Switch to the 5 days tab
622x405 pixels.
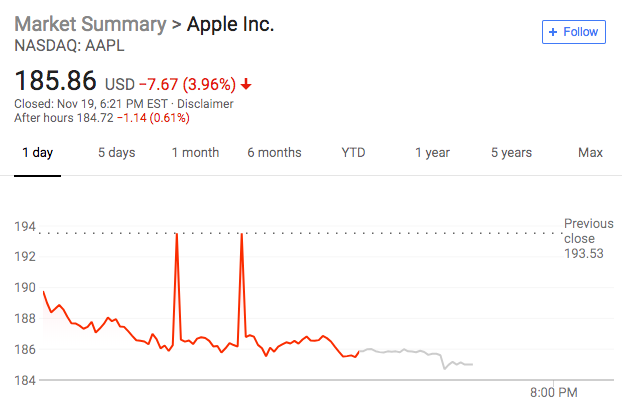(116, 153)
